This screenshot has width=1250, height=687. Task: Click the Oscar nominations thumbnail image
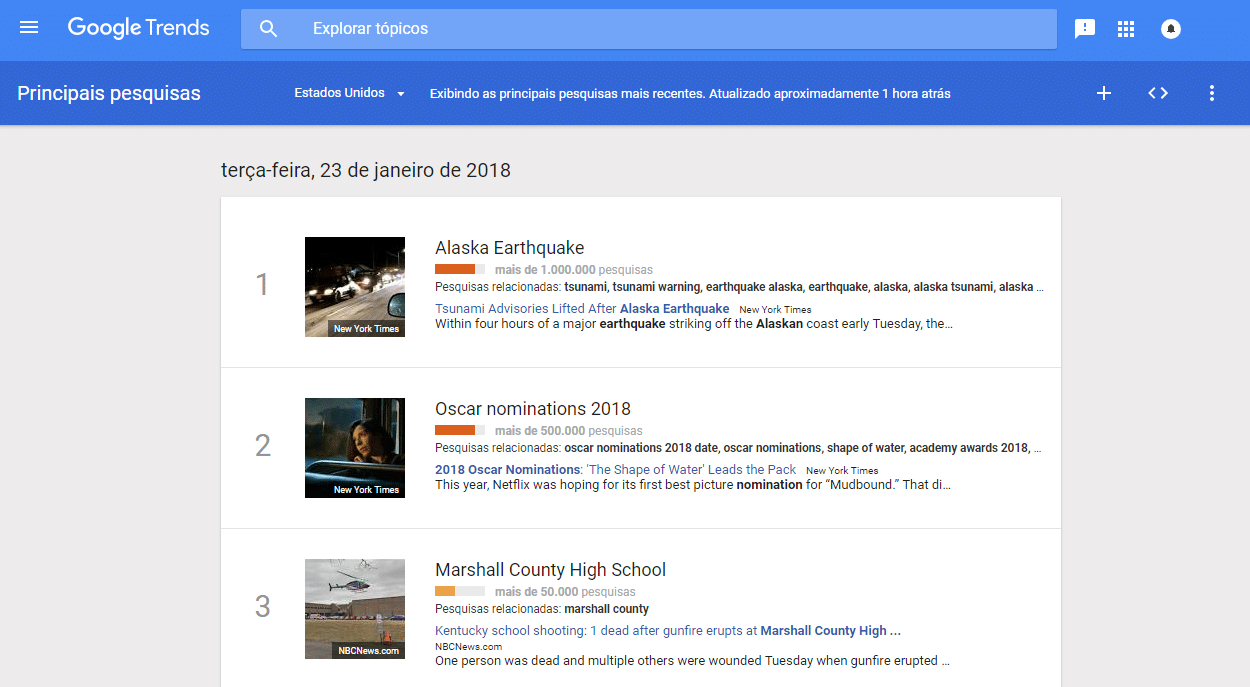click(355, 448)
